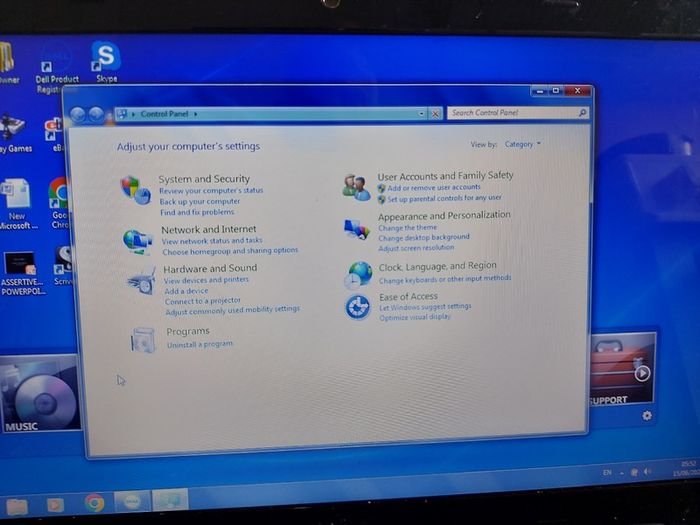
Task: Open Appearance and Personalization heading
Action: (444, 216)
